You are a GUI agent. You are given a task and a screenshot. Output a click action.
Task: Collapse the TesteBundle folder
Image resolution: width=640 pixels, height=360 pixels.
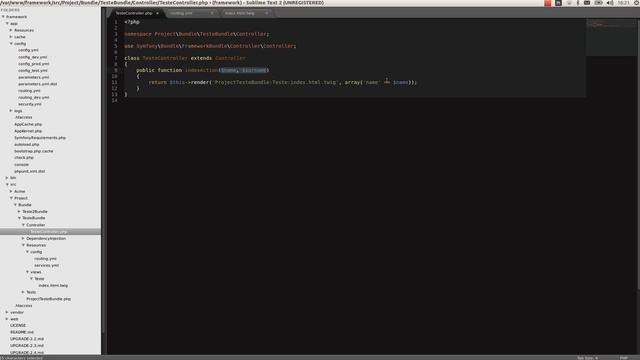19,218
